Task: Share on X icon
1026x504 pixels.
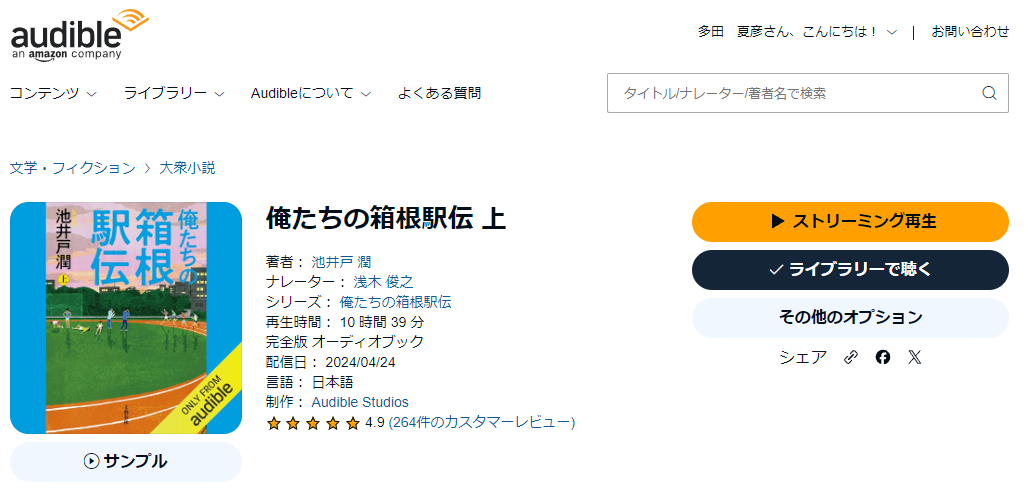Action: click(914, 357)
